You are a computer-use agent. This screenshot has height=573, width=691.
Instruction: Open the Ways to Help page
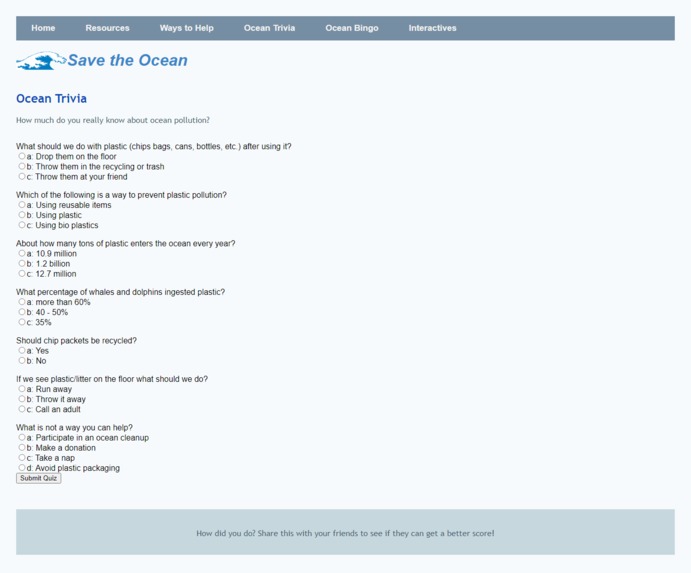click(186, 28)
